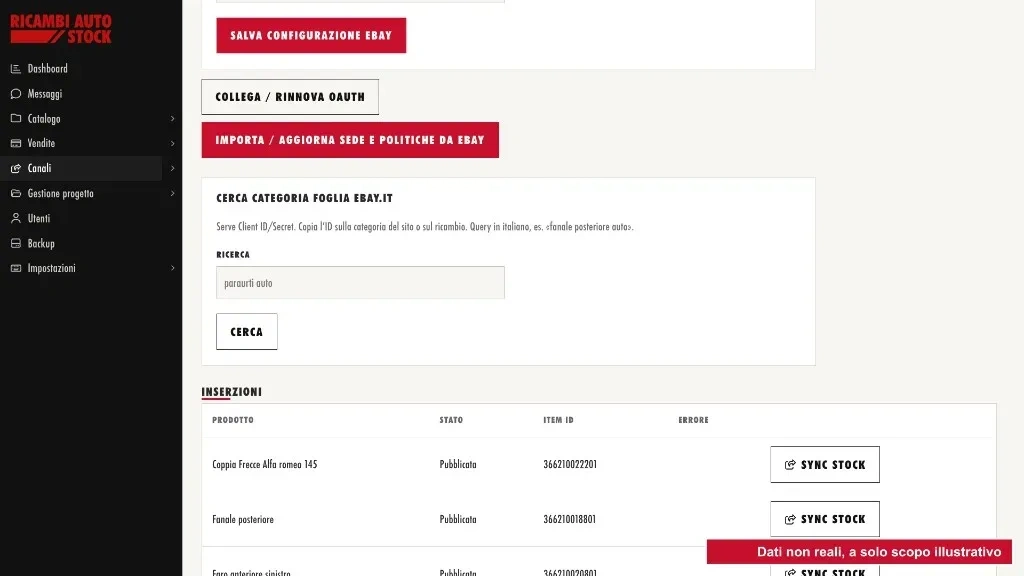
Task: Click Collega / Rinnova OAuth button
Action: (290, 97)
